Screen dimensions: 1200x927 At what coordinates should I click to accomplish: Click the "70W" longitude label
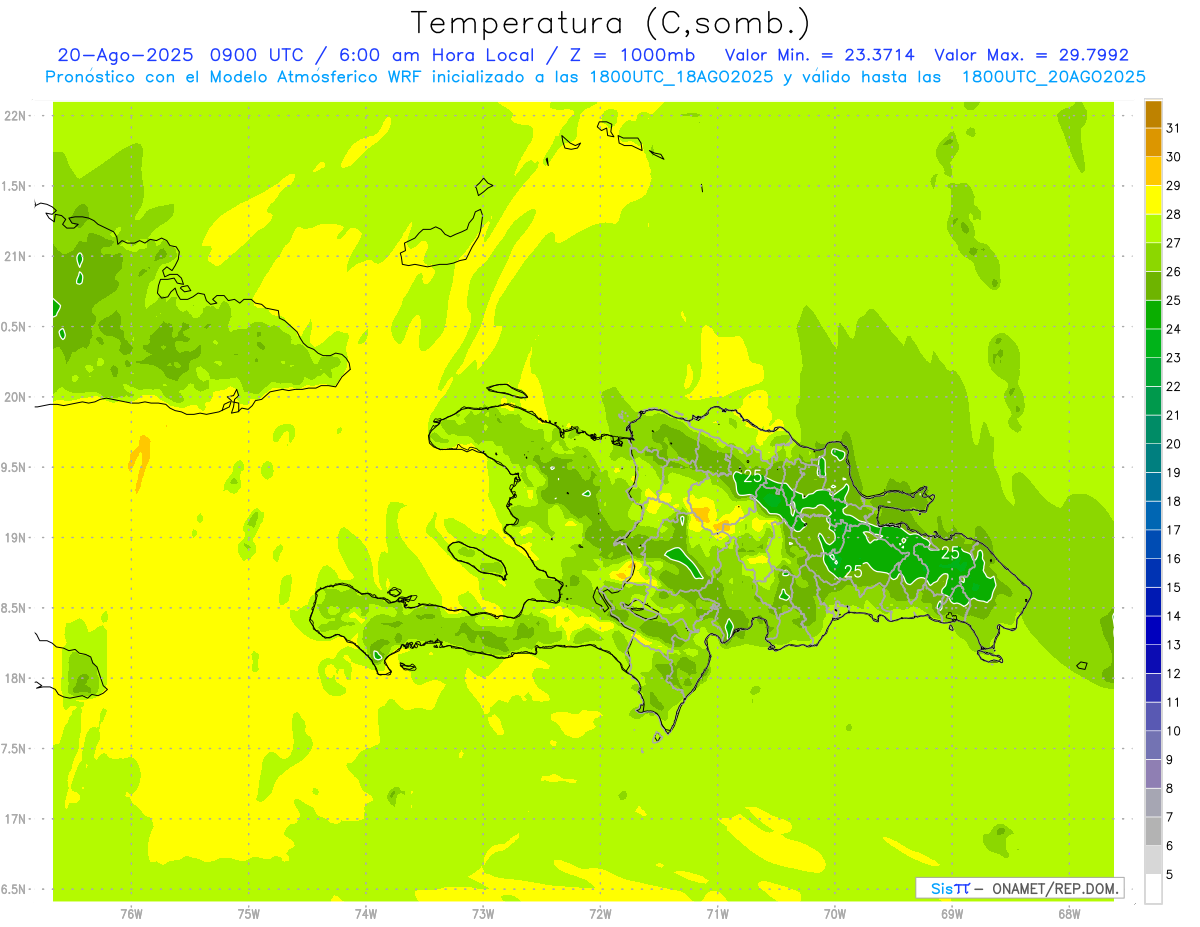835,914
